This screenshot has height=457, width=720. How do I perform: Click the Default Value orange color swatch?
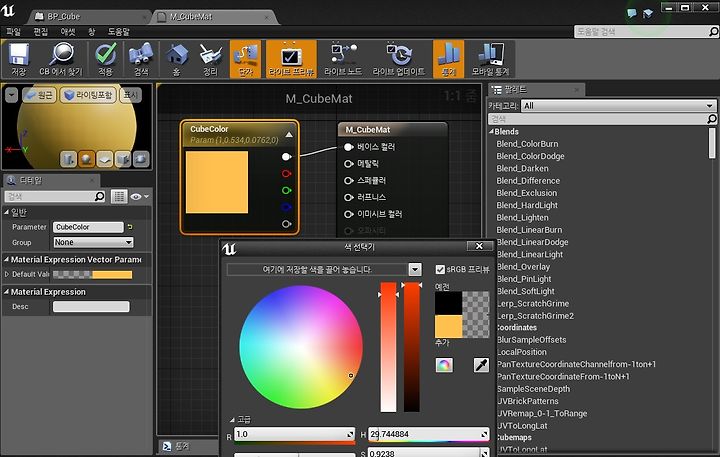click(x=112, y=275)
